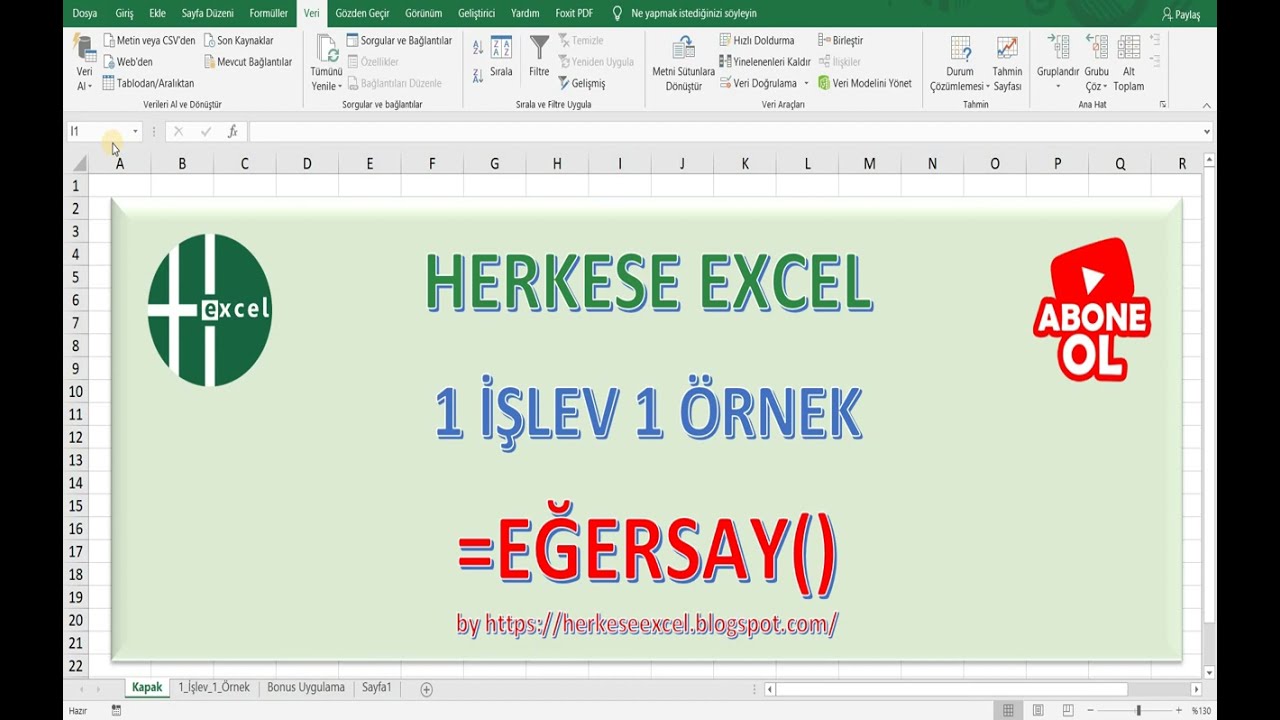Ungroup using Grubu Çöz

(1097, 61)
